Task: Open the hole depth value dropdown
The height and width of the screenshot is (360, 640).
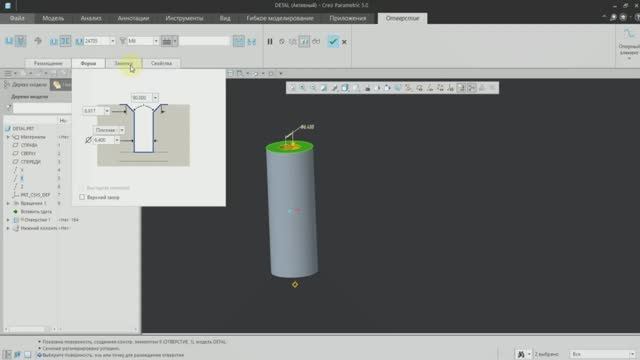Action: tap(113, 41)
